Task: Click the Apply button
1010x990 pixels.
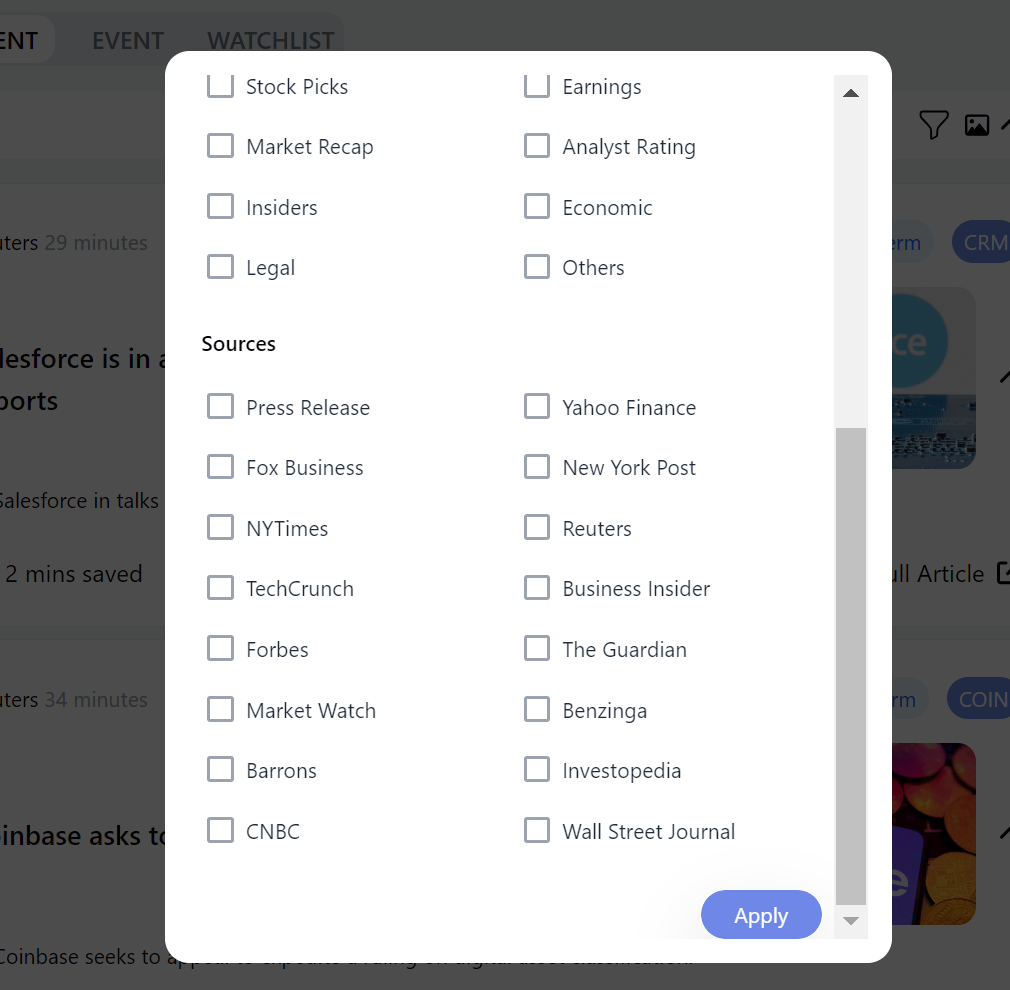Action: [x=761, y=915]
